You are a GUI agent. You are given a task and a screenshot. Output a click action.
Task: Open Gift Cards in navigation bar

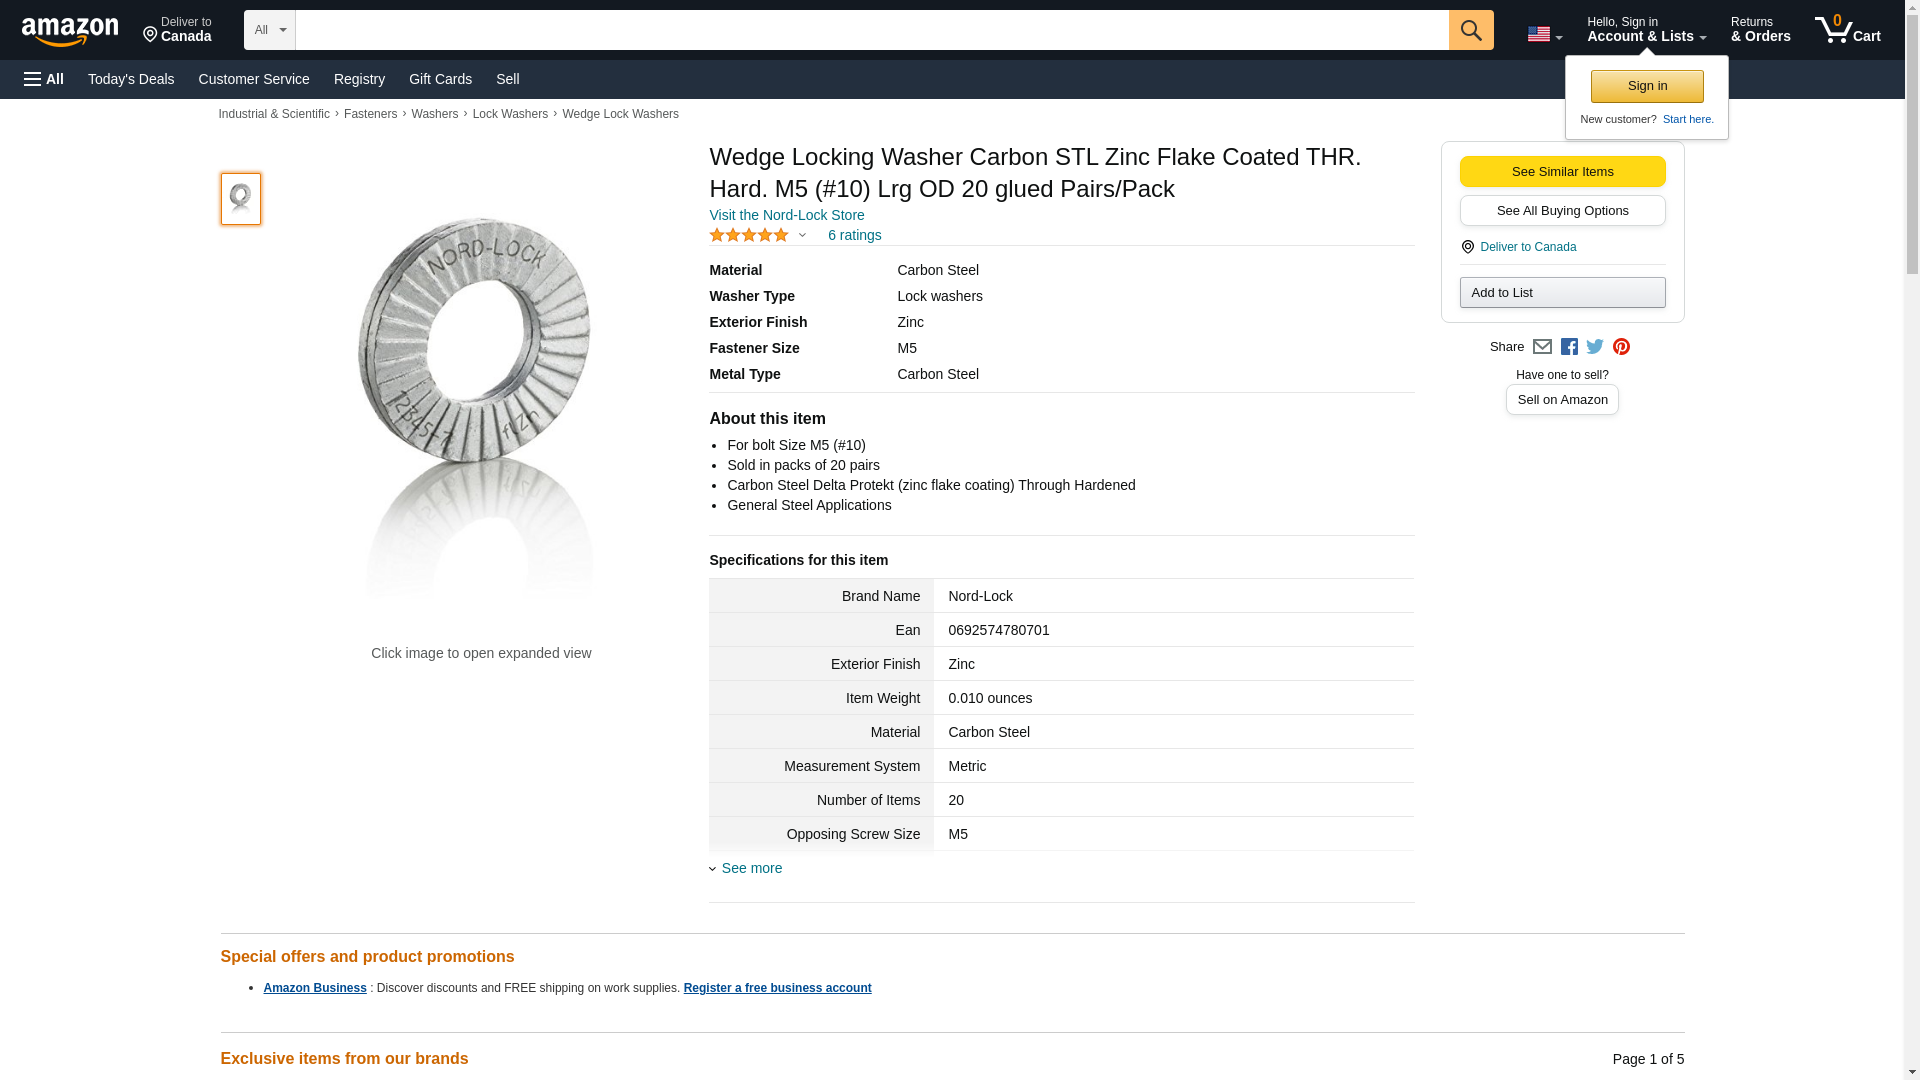440,79
